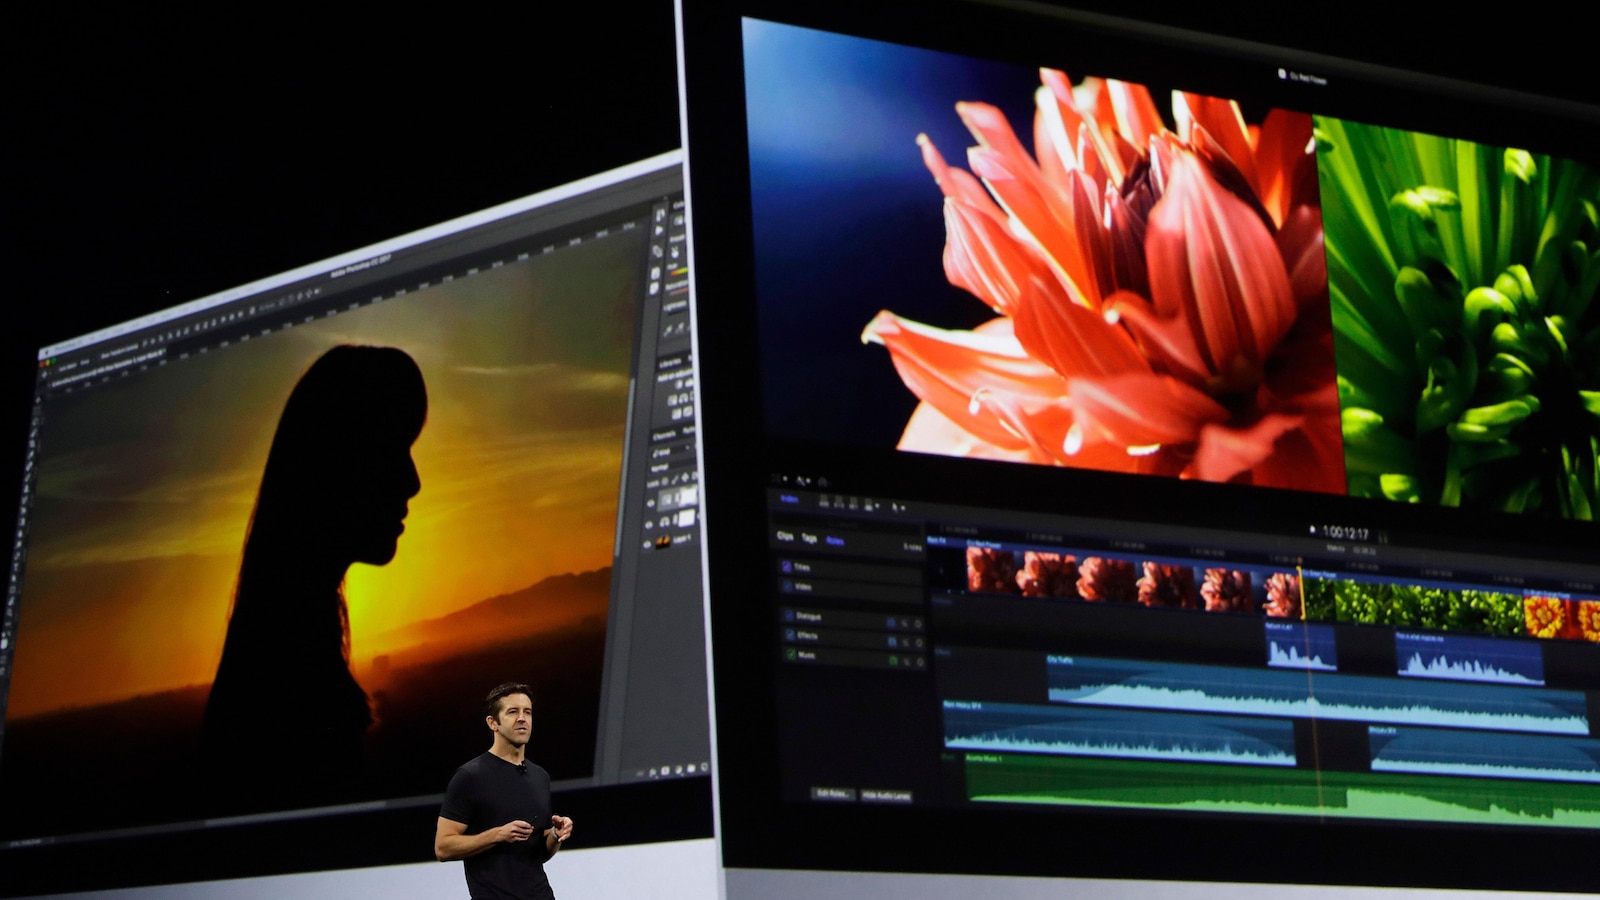Disable the Dialogue role checkbox
Viewport: 1600px width, 900px height.
click(x=788, y=616)
